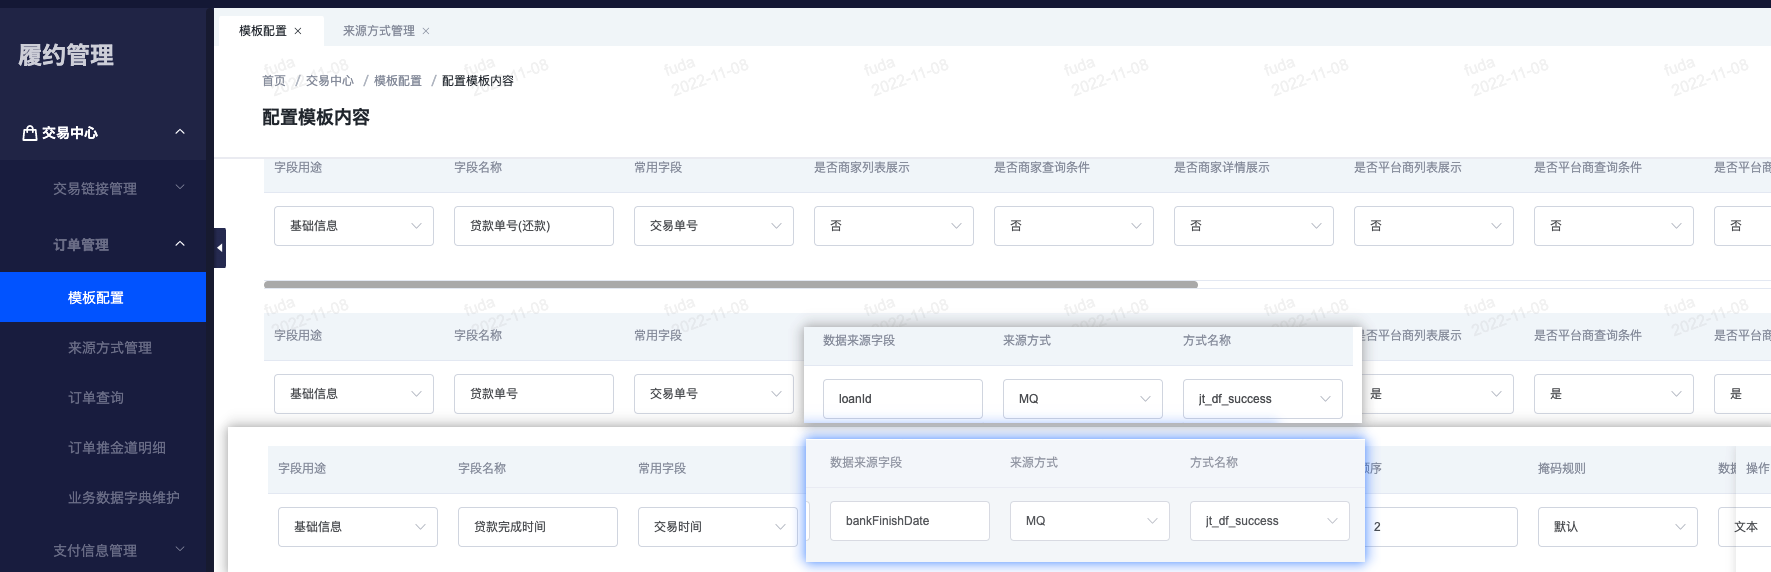Open 是否平台商列表展示 dropdown showing 否
This screenshot has width=1771, height=572.
click(1434, 226)
